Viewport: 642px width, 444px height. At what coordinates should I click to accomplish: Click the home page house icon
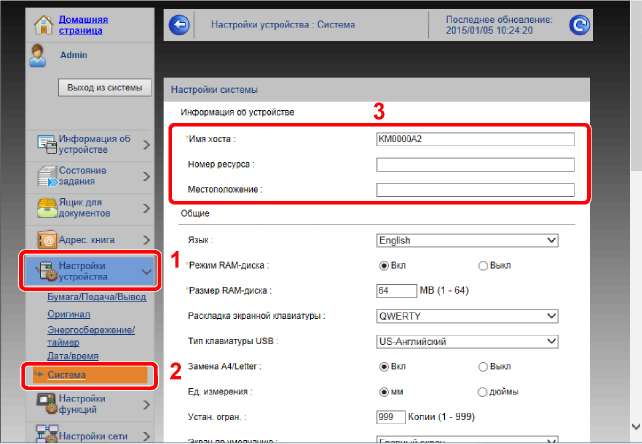click(38, 23)
